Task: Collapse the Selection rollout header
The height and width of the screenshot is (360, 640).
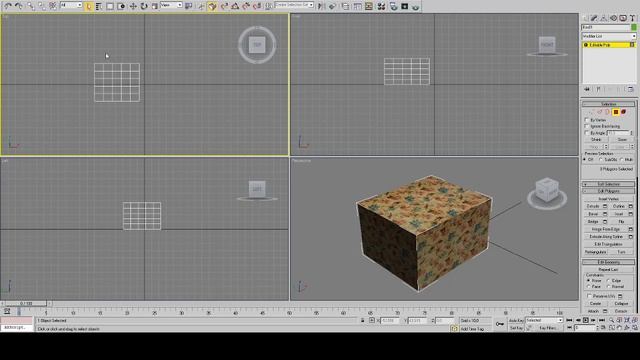Action: tap(608, 104)
